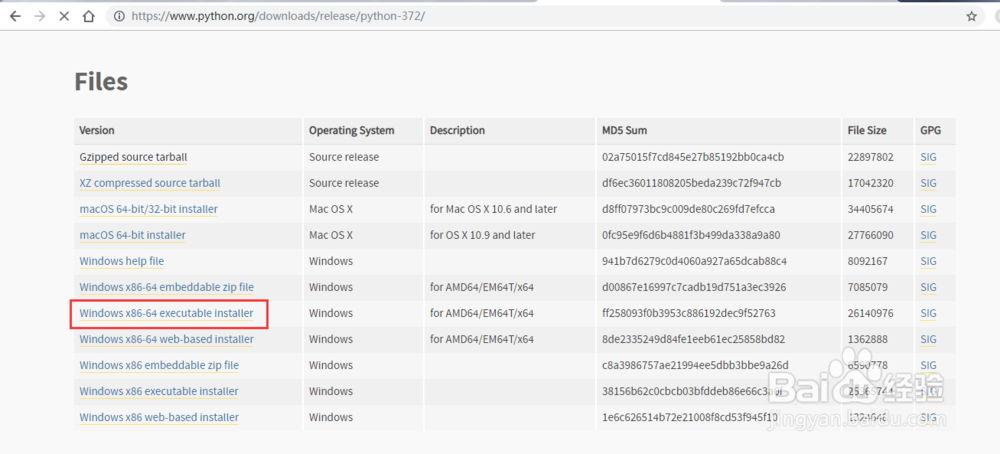Screen dimensions: 1000x454
Task: Select AMD64/EM64T/x64 in executable installer row
Action: tap(482, 313)
